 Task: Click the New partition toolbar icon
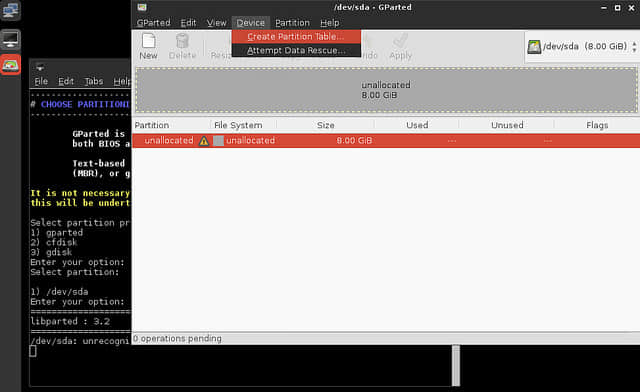tap(148, 41)
